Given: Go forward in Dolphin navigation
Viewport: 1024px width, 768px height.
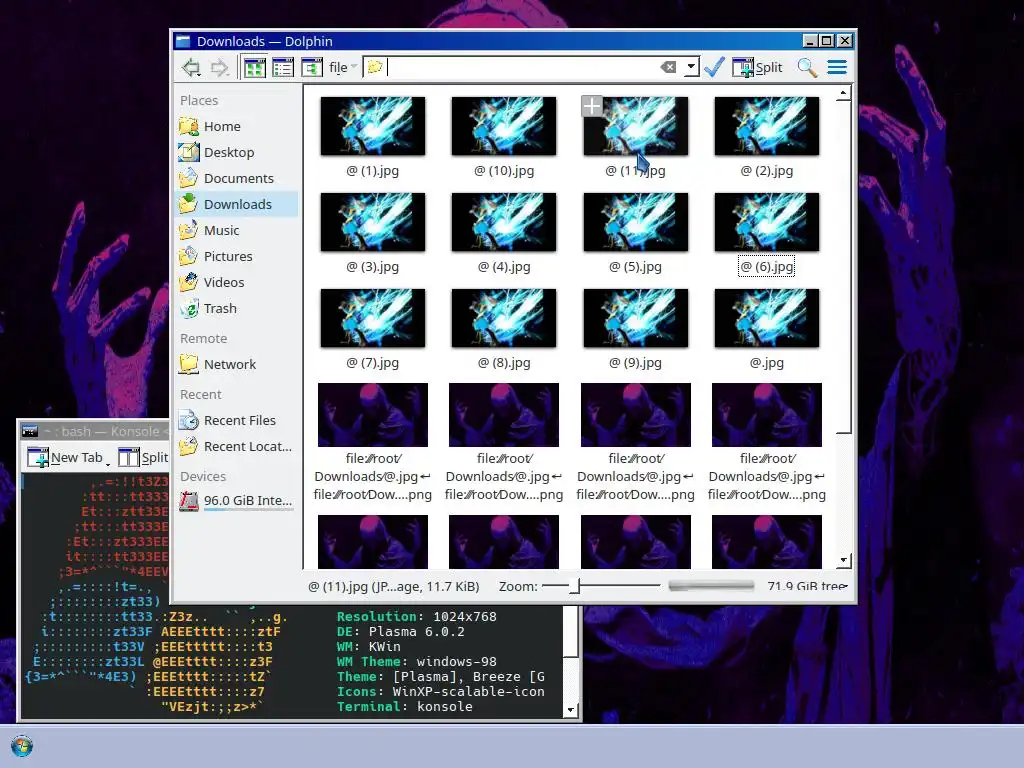Looking at the screenshot, I should pos(220,67).
